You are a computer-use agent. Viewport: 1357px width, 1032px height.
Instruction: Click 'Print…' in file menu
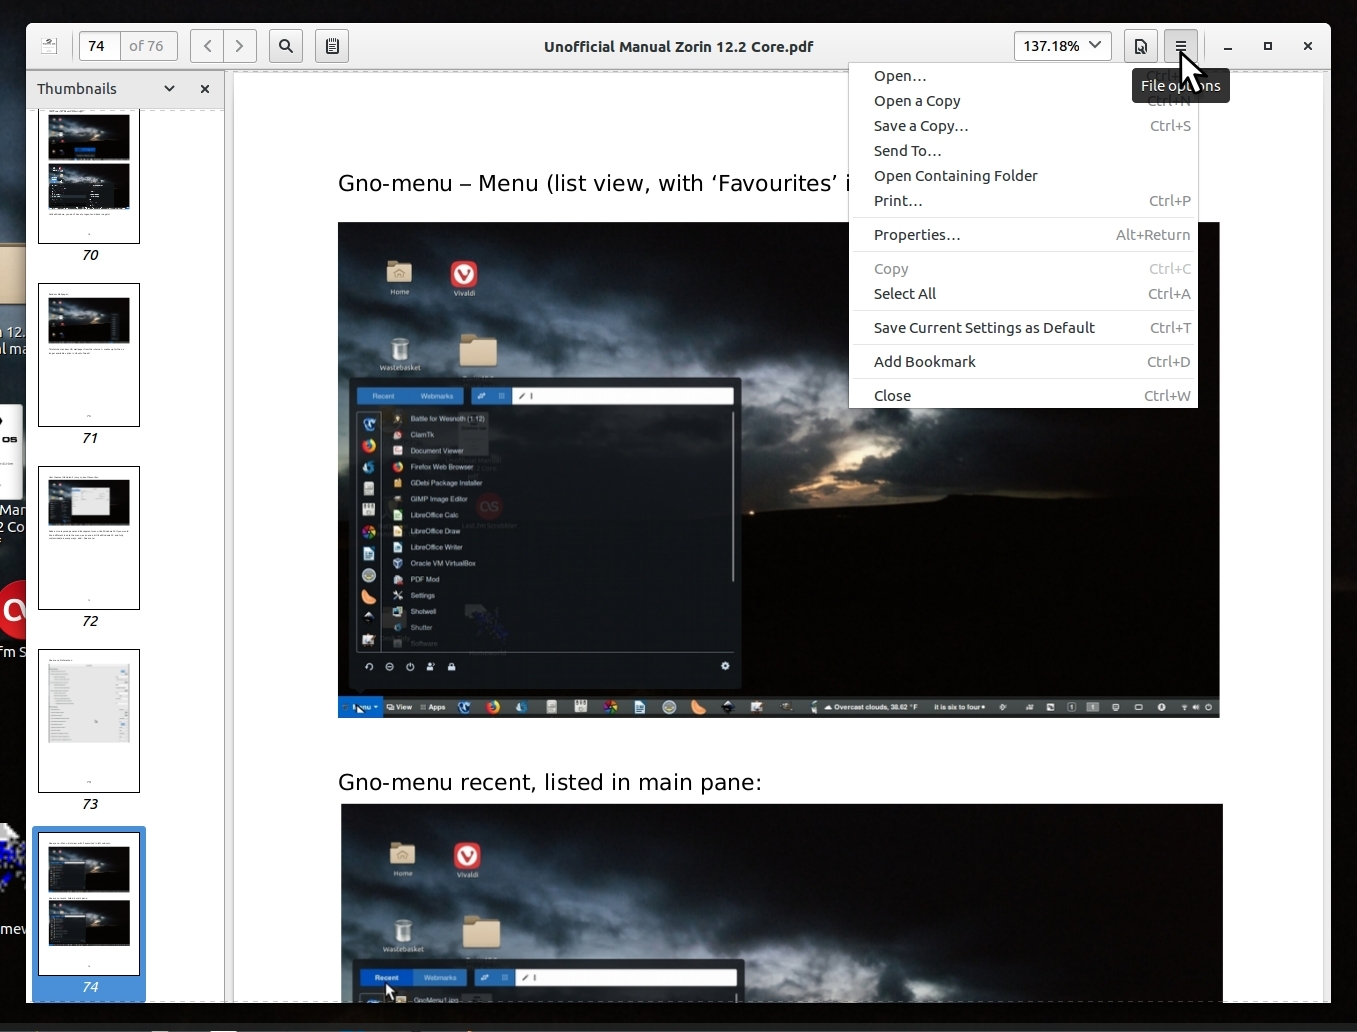point(898,201)
